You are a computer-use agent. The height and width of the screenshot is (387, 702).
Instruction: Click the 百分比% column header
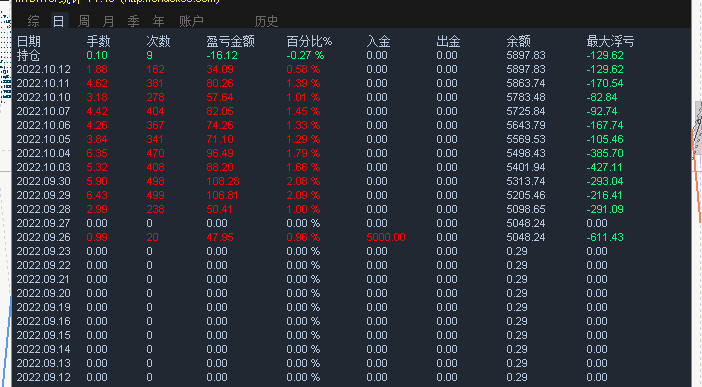pyautogui.click(x=309, y=42)
